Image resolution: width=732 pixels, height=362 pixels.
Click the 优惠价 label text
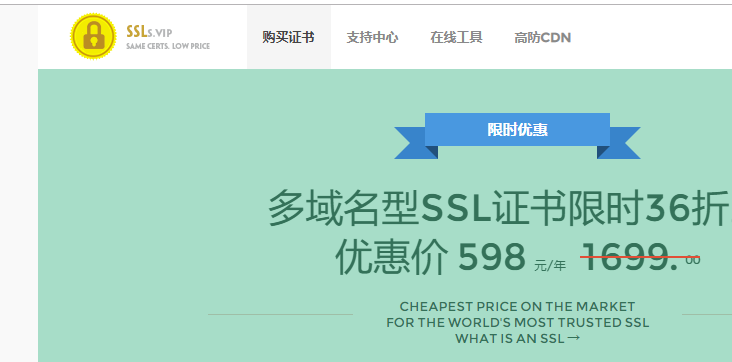click(391, 257)
